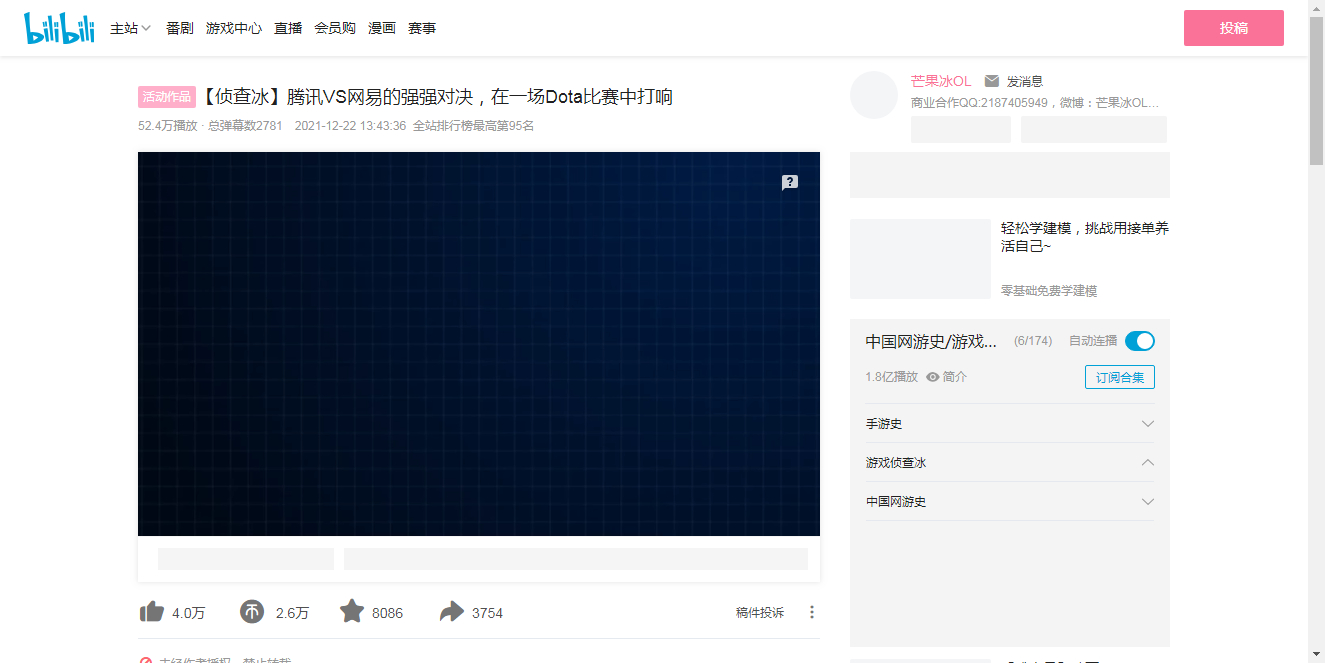The image size is (1325, 663).
Task: Click the video player area
Action: (x=479, y=344)
